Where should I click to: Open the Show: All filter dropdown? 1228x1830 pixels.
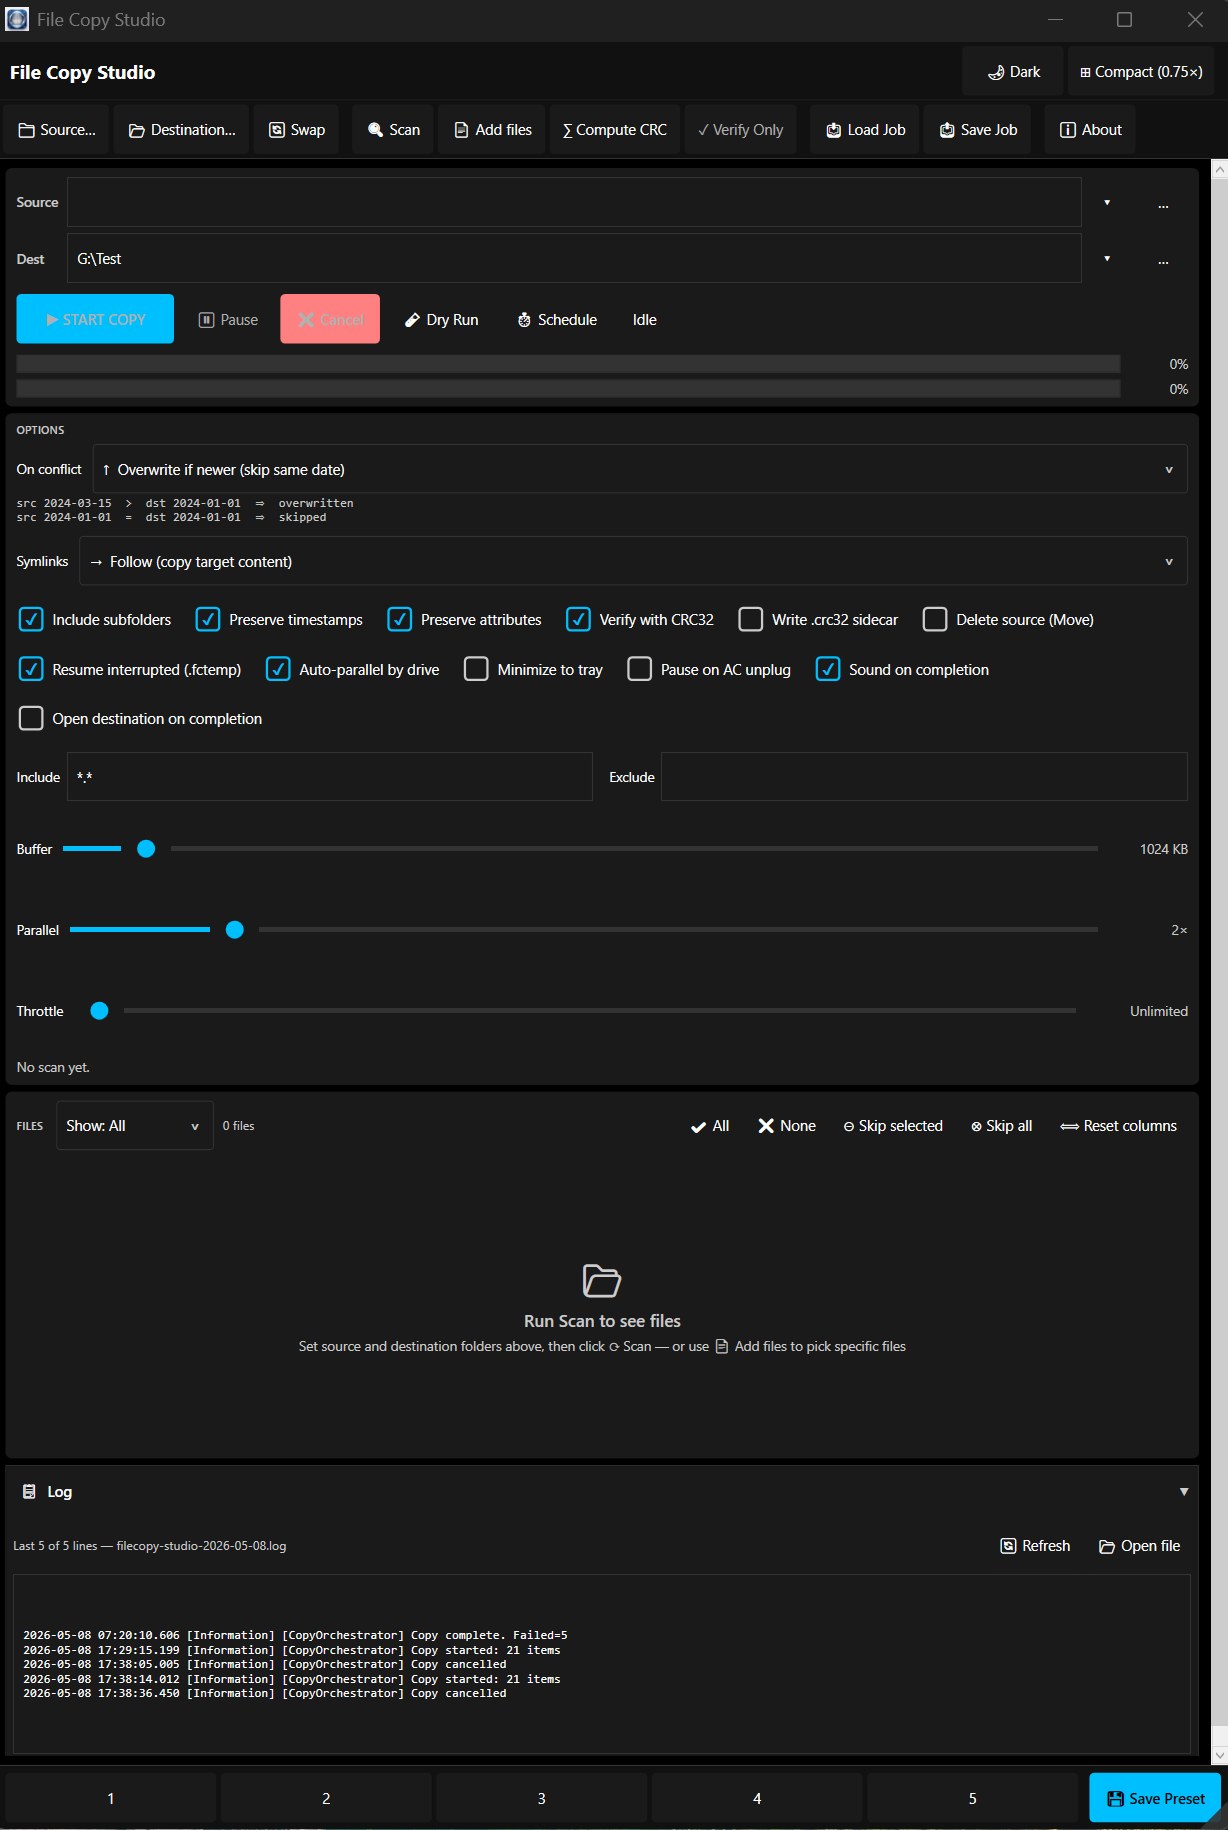(x=135, y=1126)
